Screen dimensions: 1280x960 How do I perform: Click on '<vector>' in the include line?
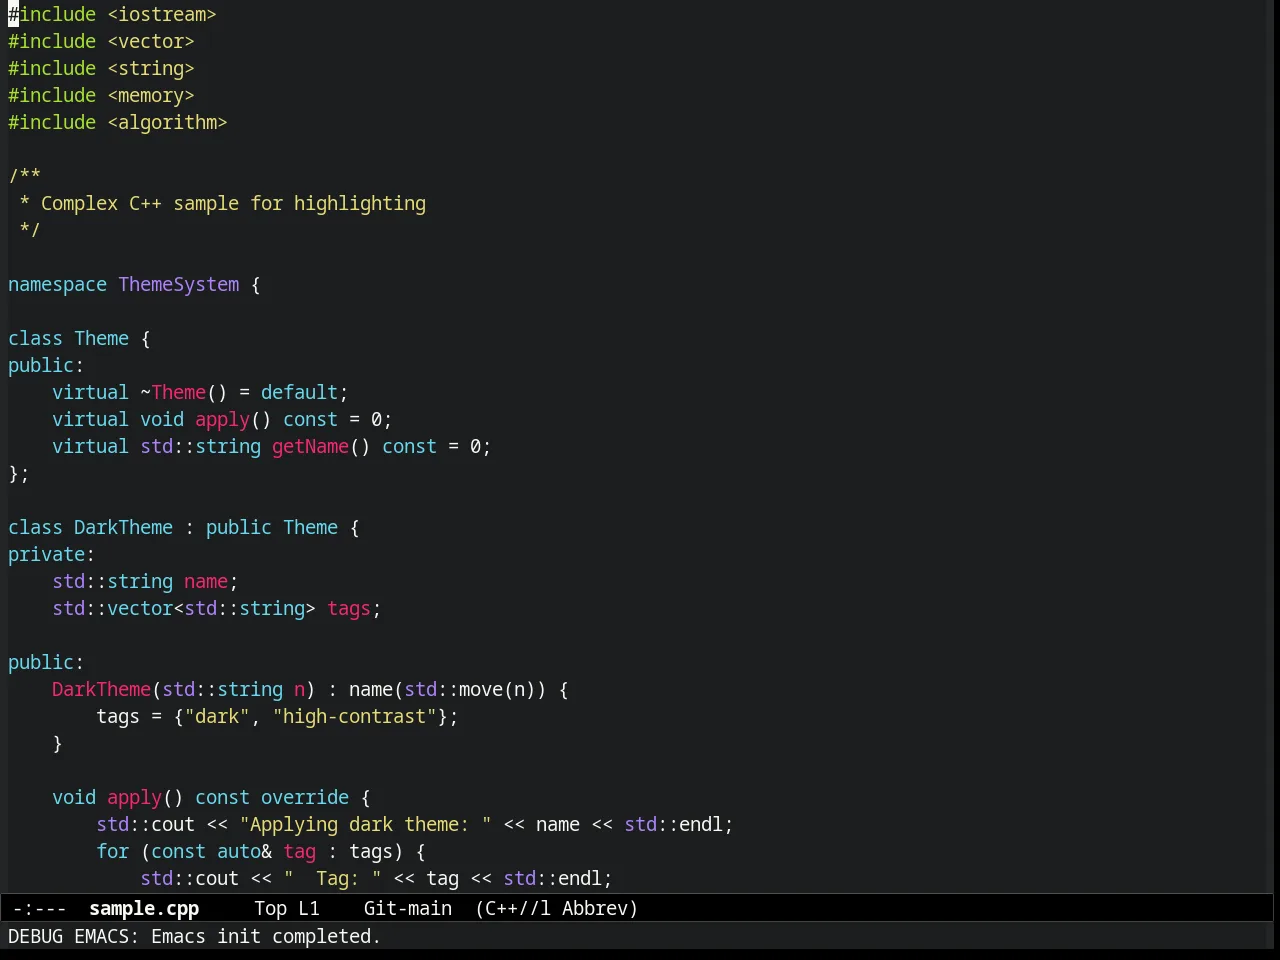pos(151,41)
